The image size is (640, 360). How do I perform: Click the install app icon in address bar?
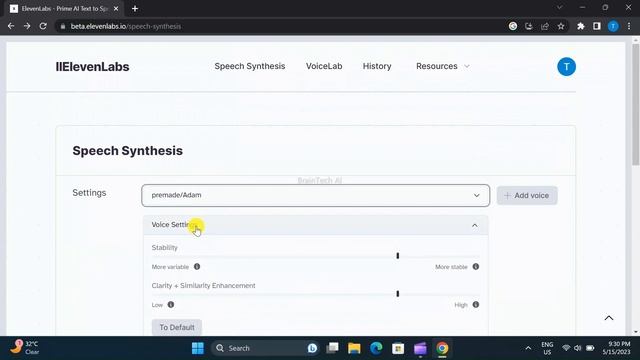[x=529, y=26]
